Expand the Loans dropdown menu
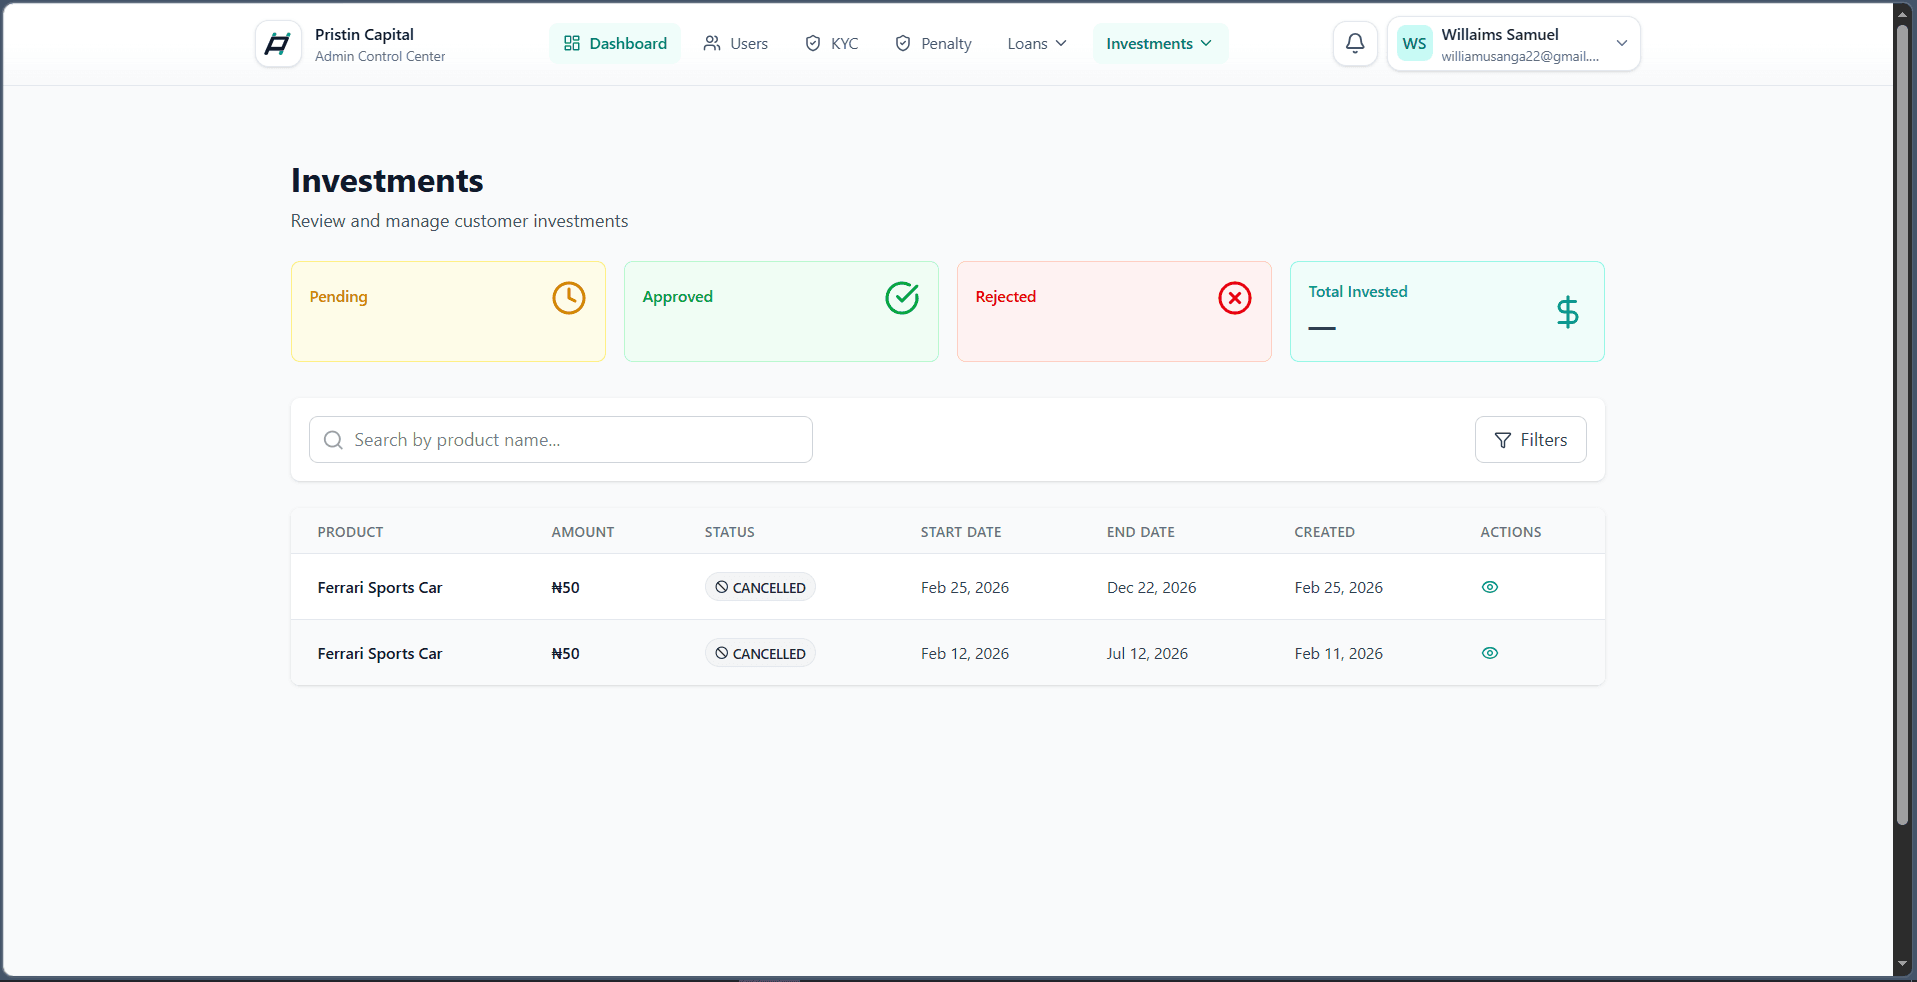The image size is (1917, 982). 1037,44
